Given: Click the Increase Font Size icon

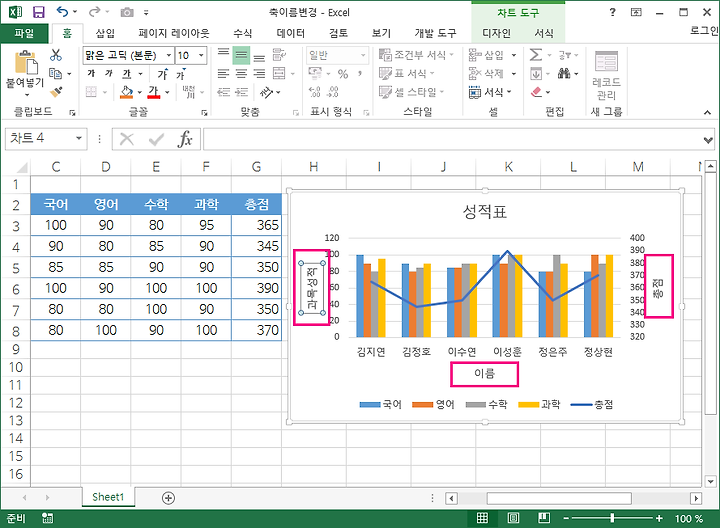Looking at the screenshot, I should click(163, 74).
